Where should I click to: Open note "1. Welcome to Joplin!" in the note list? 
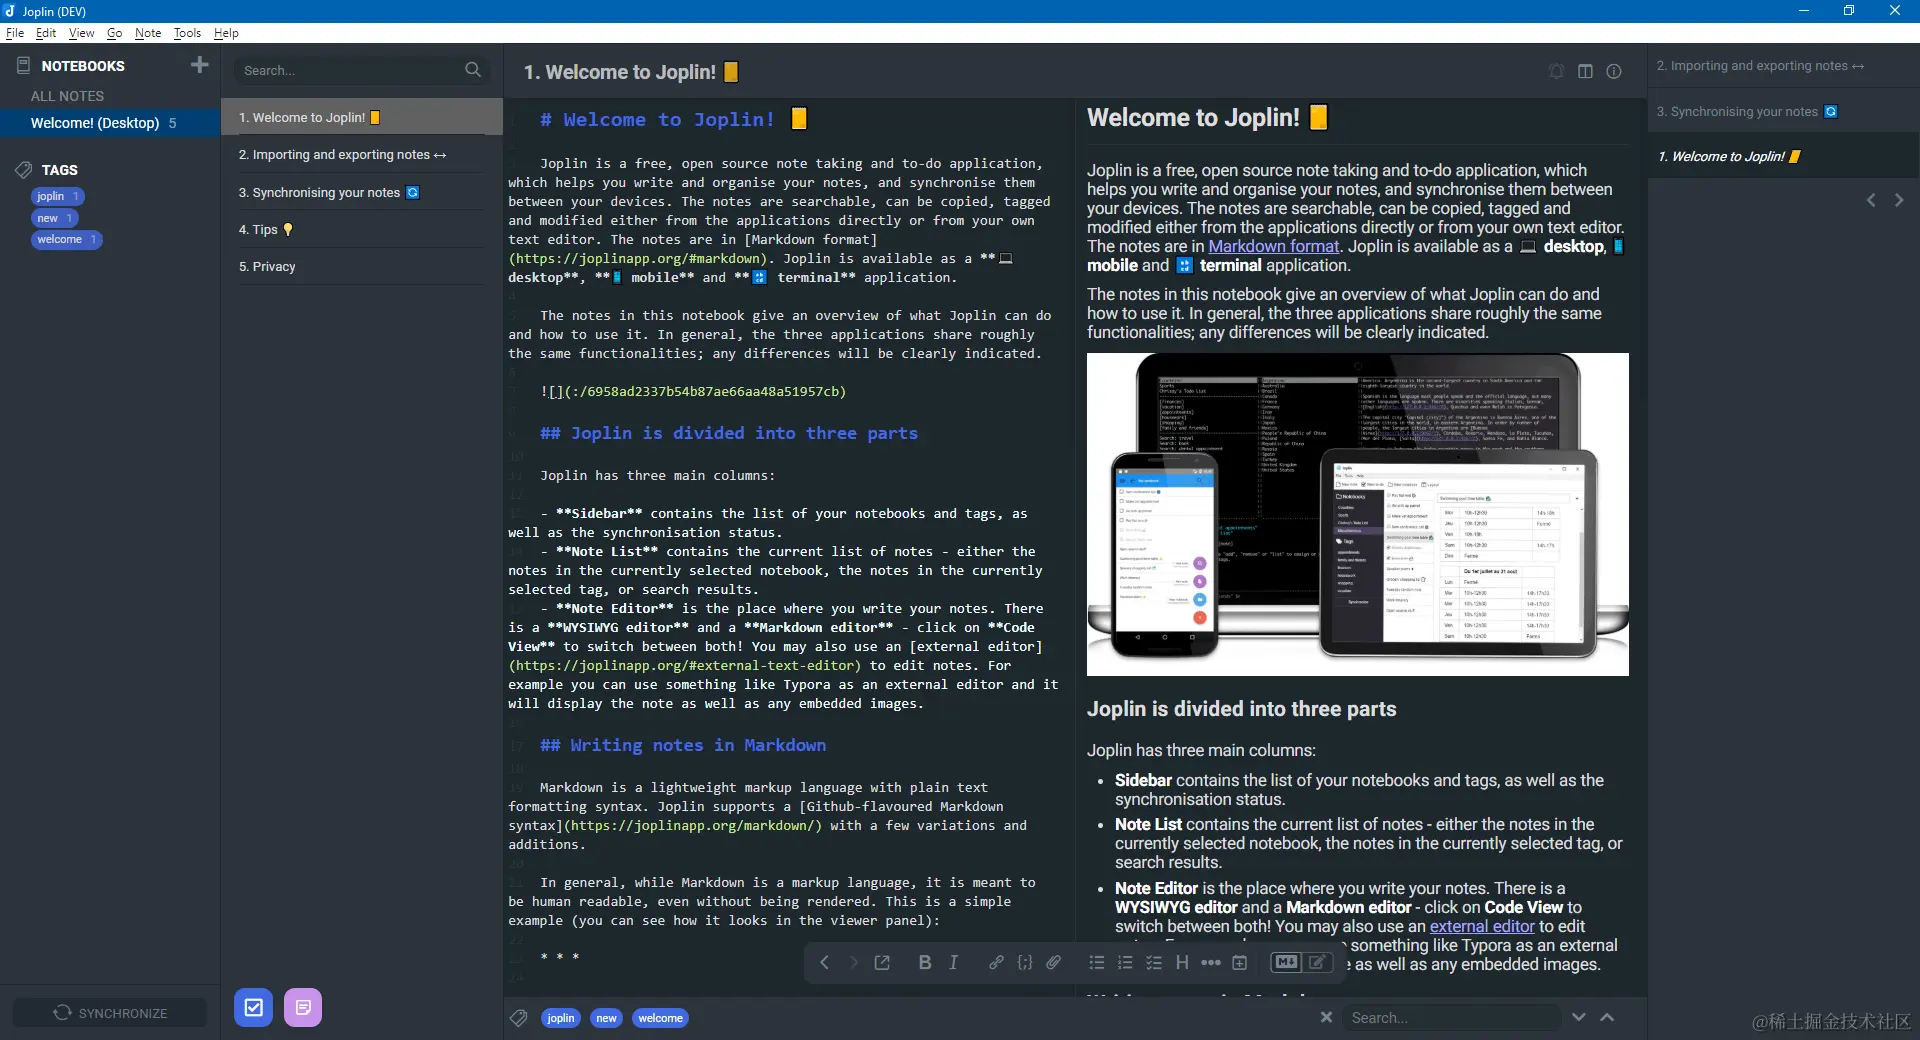(361, 117)
